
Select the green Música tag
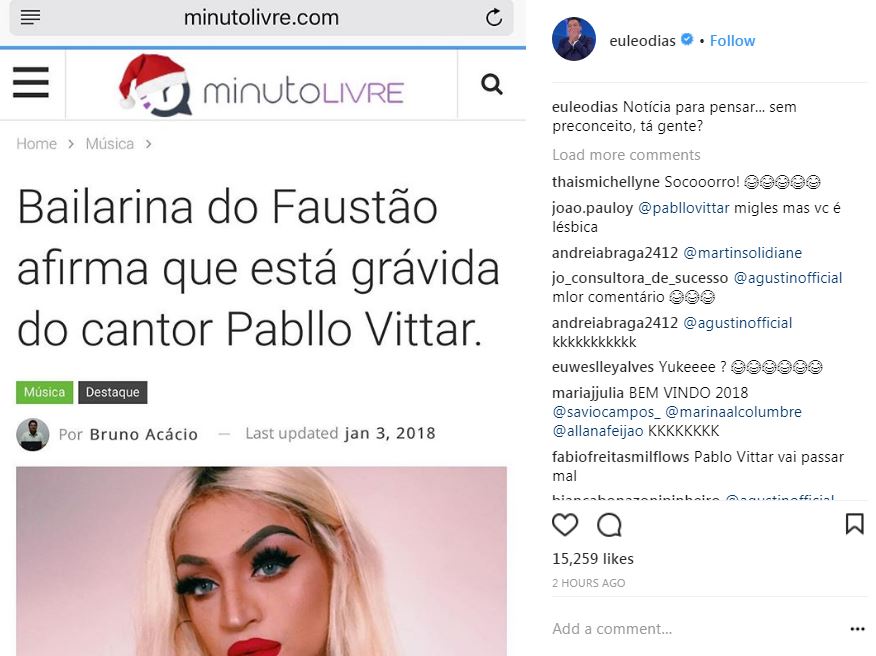[44, 392]
